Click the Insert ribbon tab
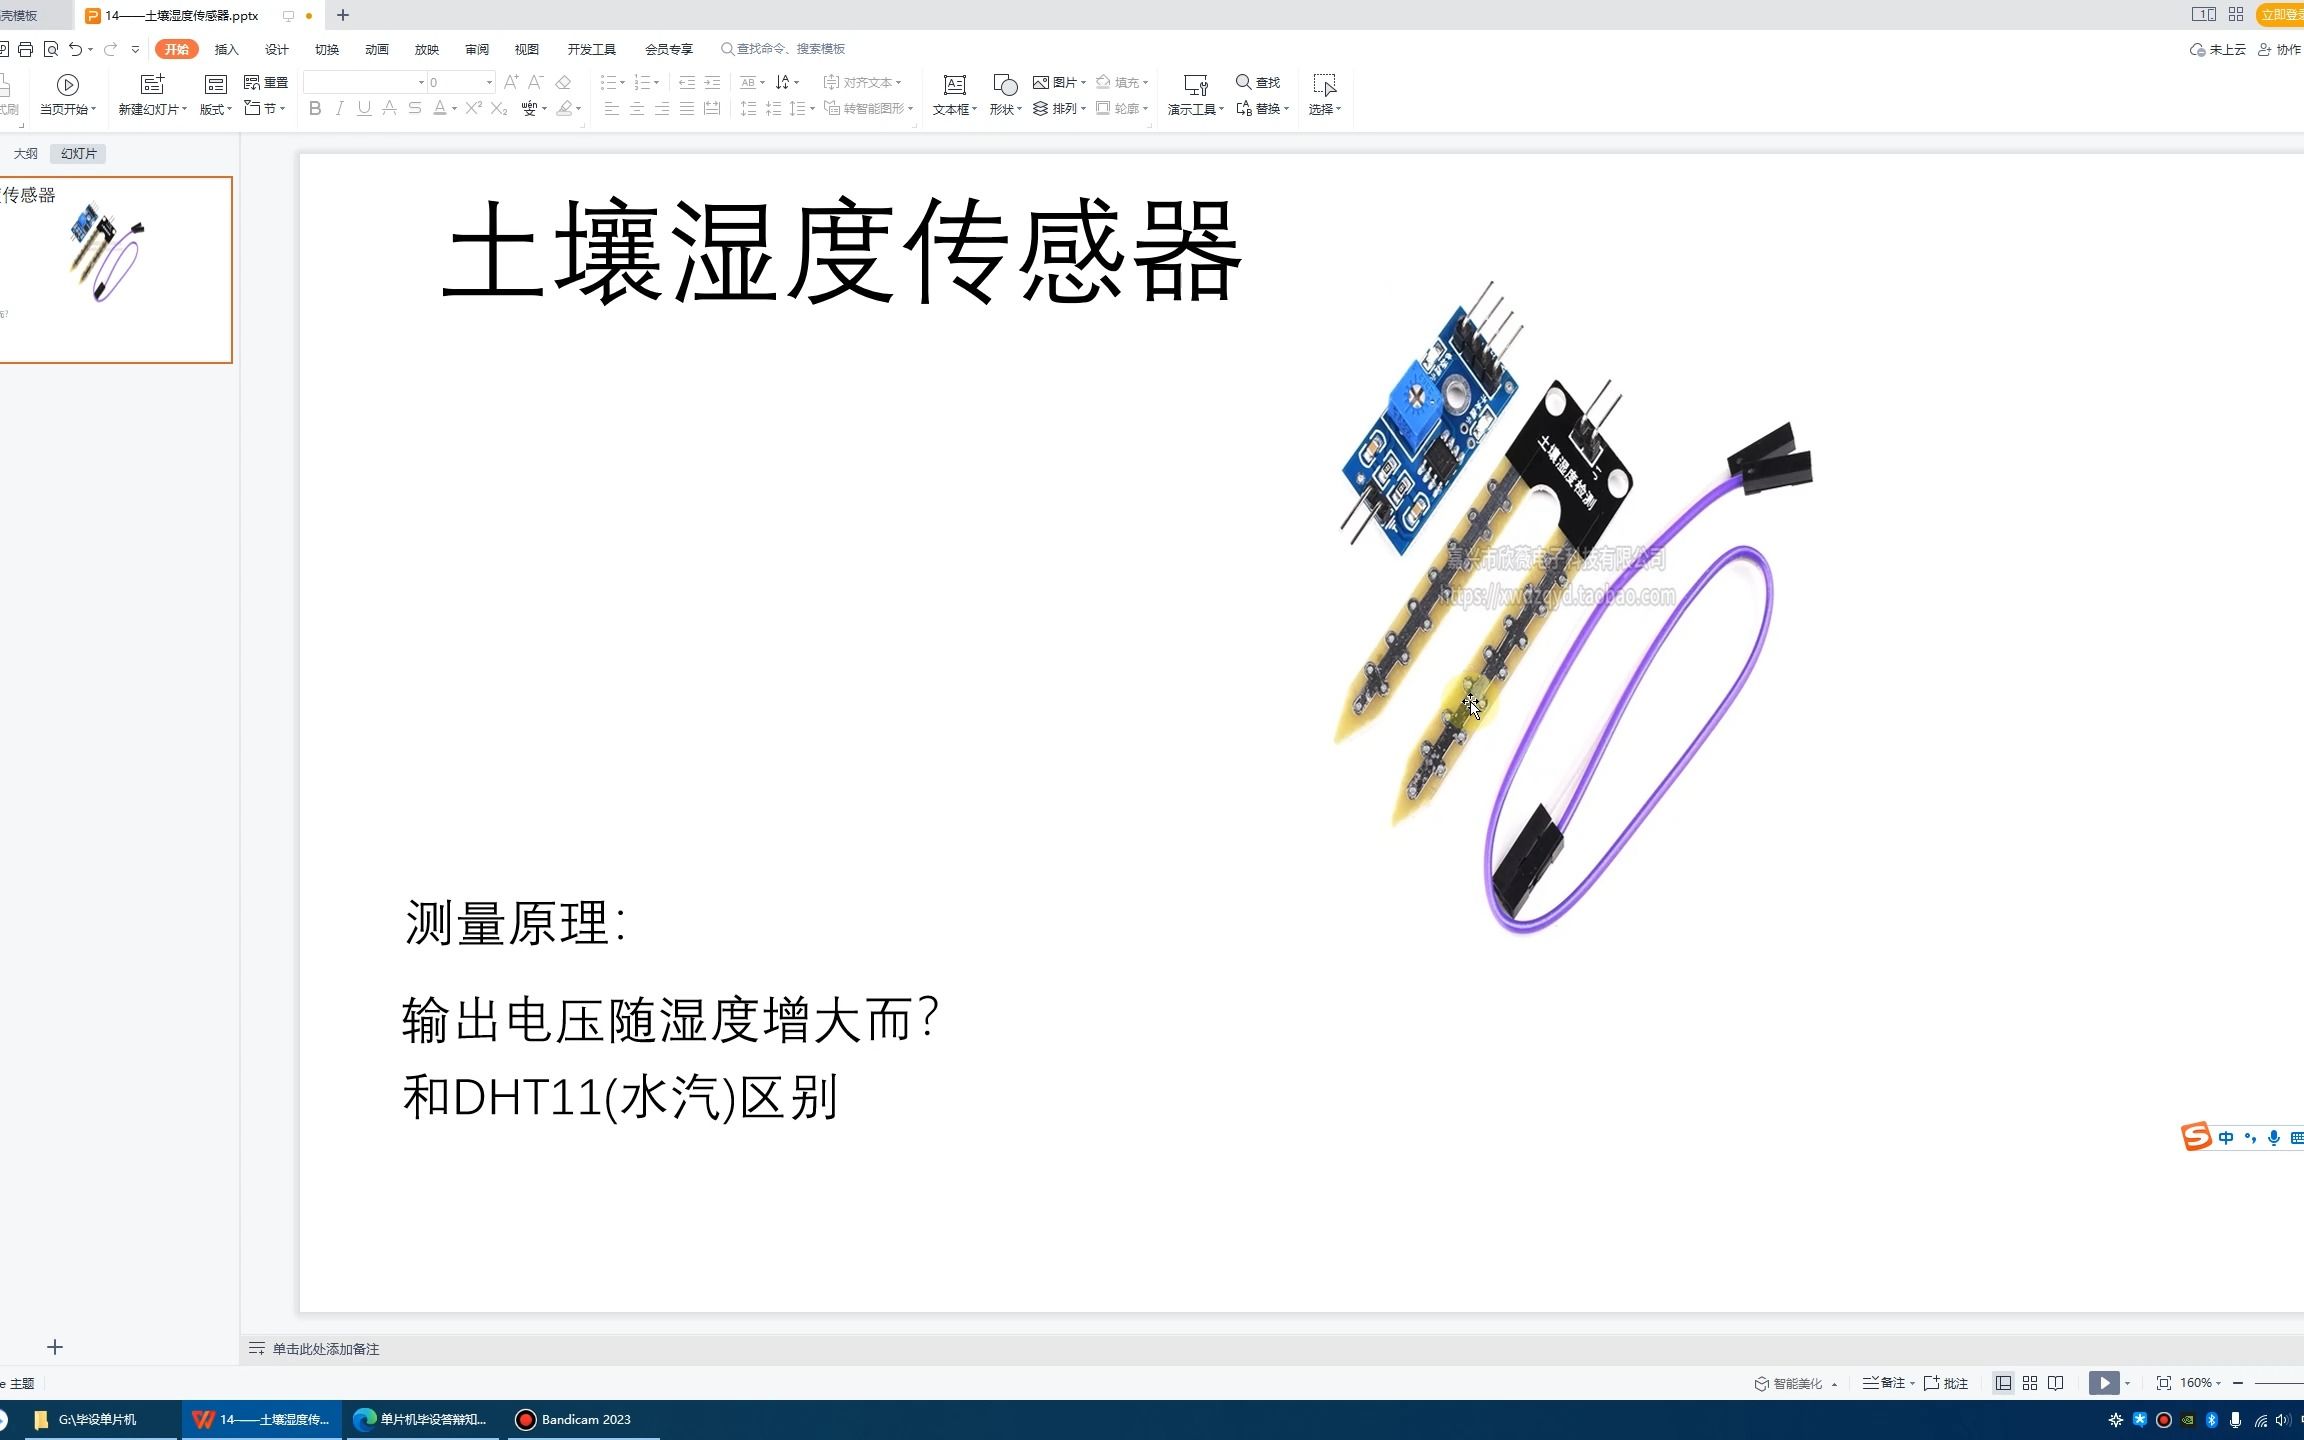Viewport: 2304px width, 1440px height. coord(226,48)
